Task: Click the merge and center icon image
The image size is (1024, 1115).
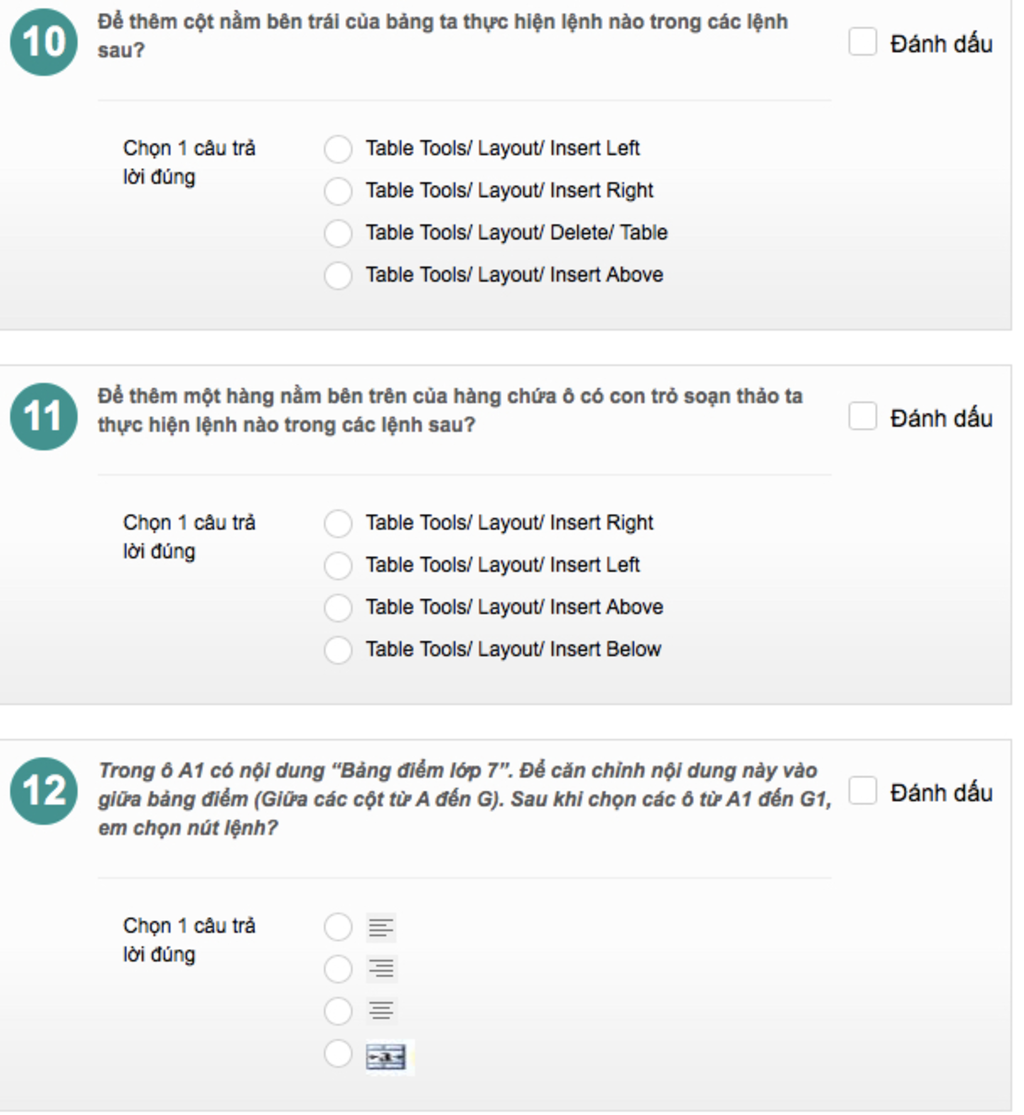Action: [386, 1057]
